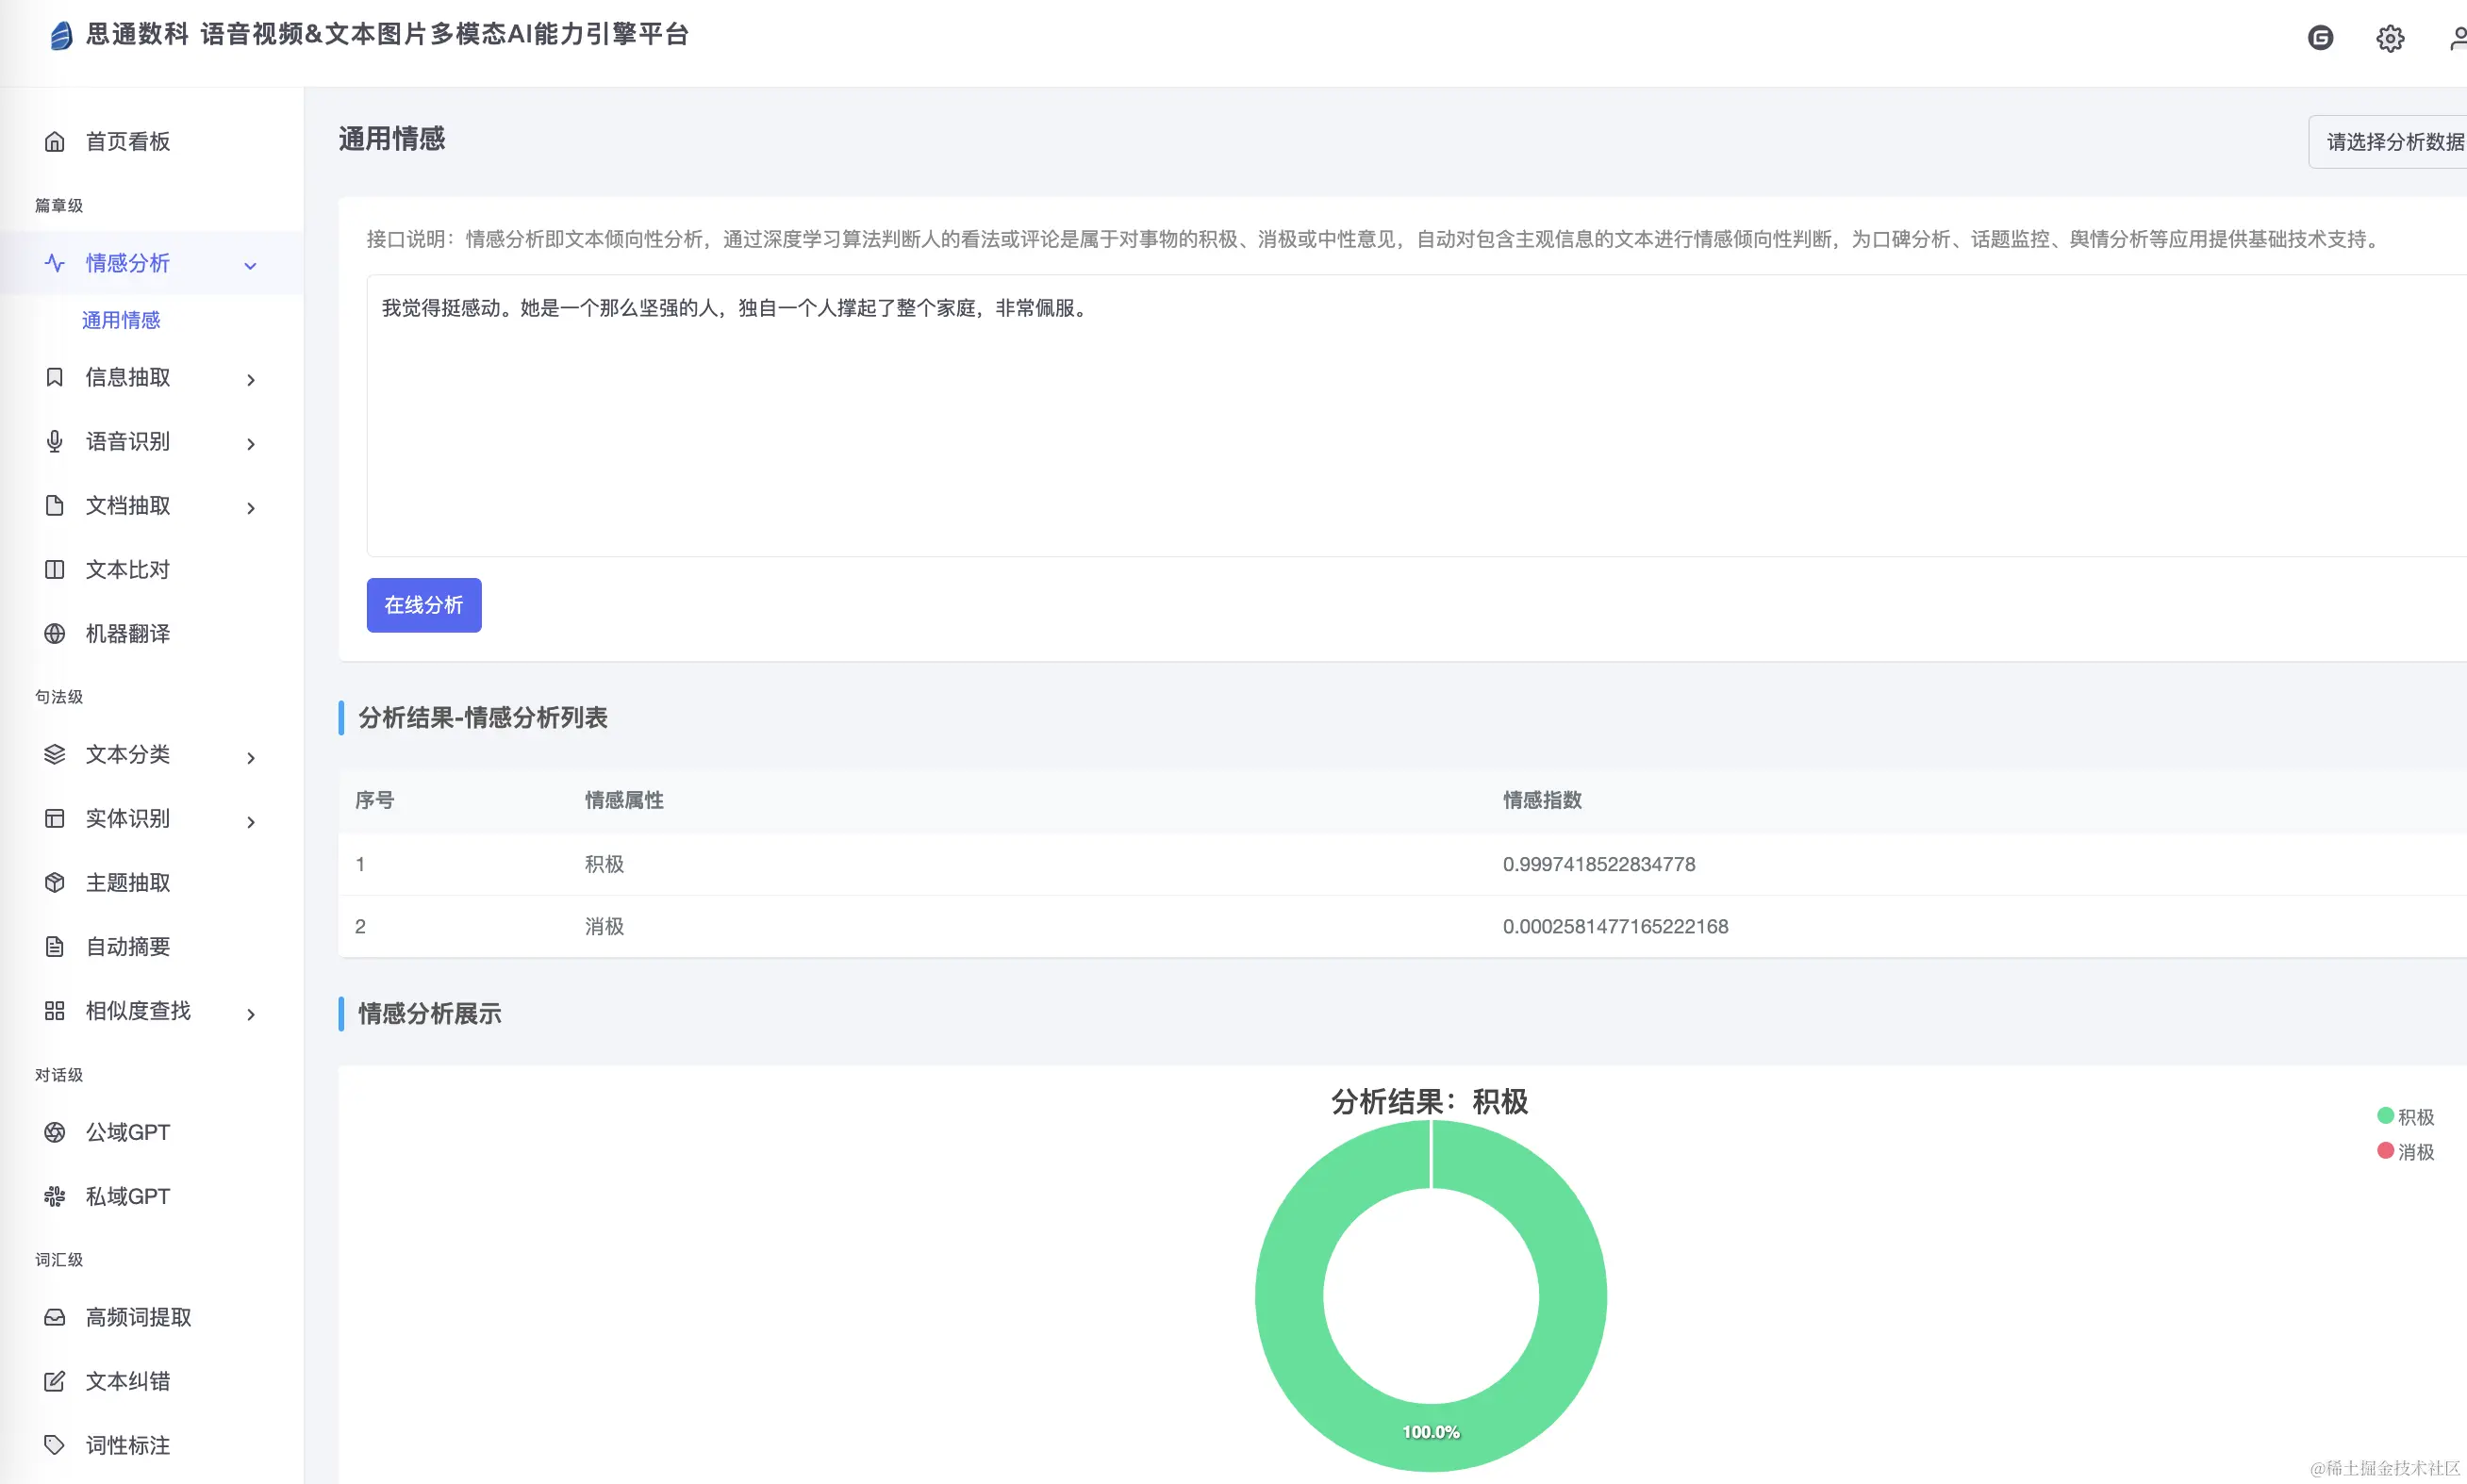2467x1484 pixels.
Task: Click the globe icon for 机器翻译
Action: coord(55,634)
